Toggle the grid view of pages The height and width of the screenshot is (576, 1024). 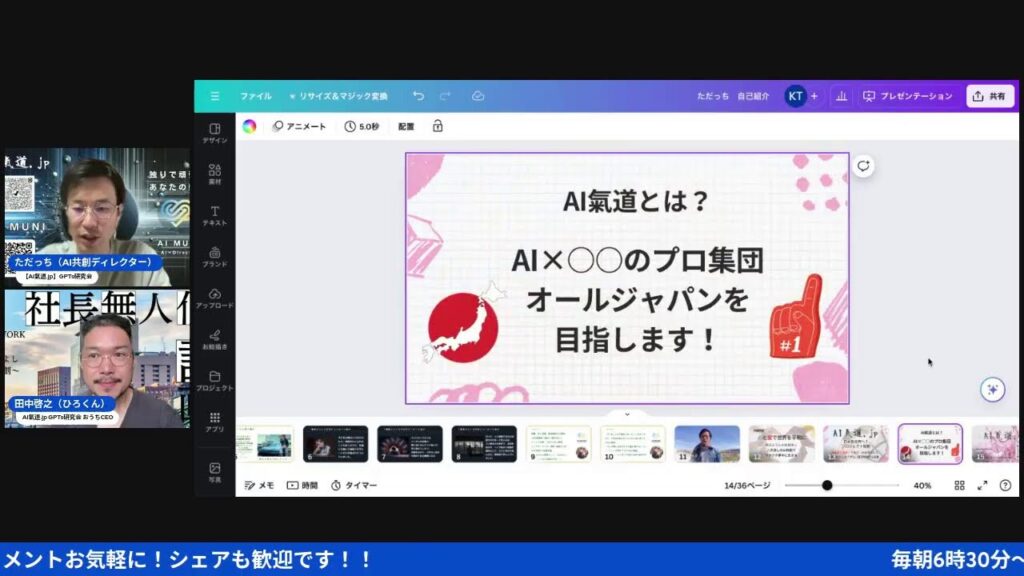959,485
